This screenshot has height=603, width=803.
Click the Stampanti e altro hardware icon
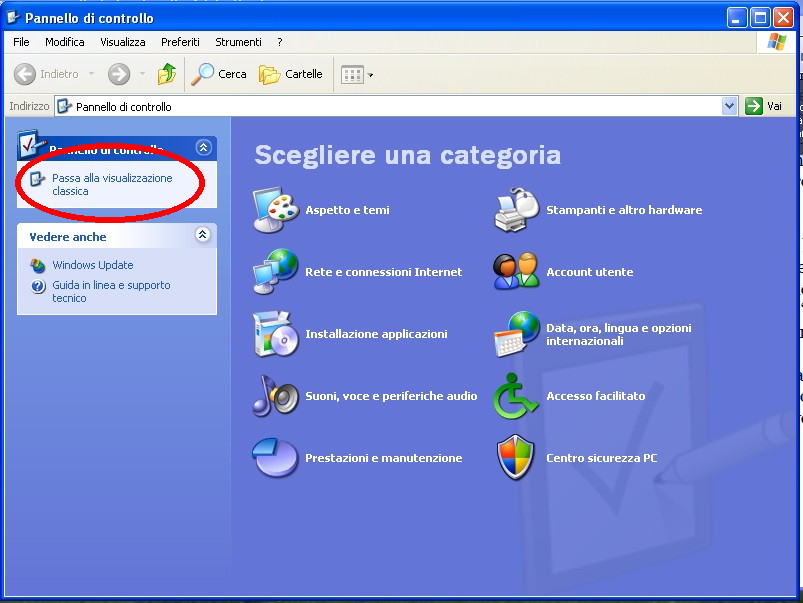[x=517, y=210]
